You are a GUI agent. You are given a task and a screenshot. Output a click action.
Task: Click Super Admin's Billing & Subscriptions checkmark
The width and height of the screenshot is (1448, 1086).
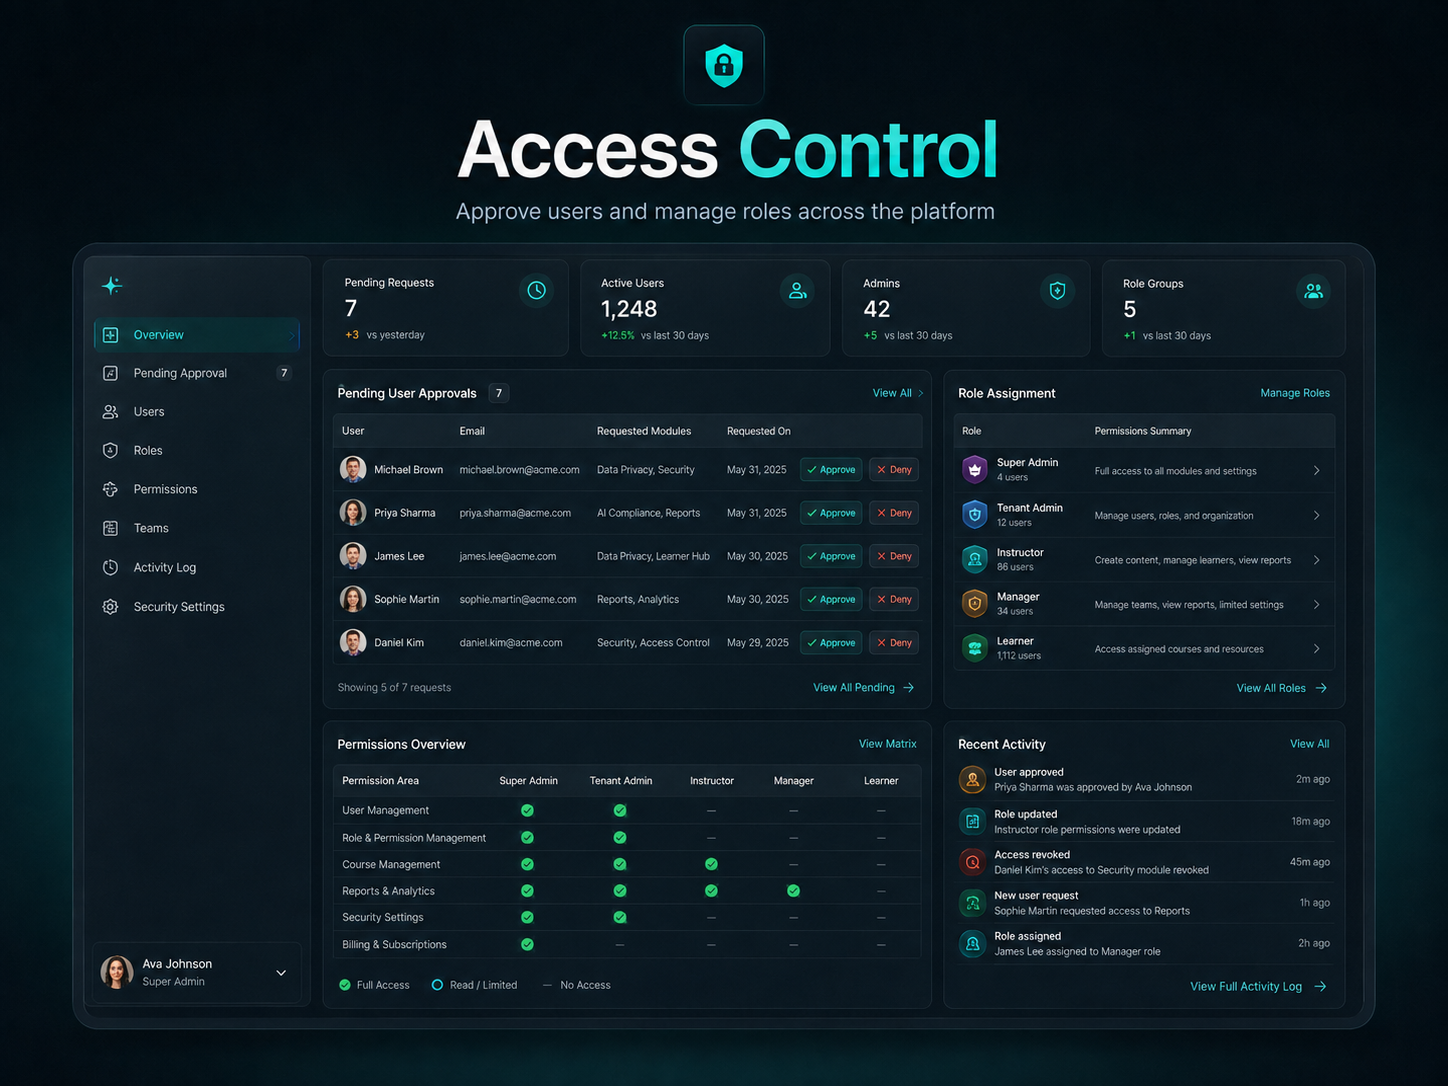coord(527,944)
